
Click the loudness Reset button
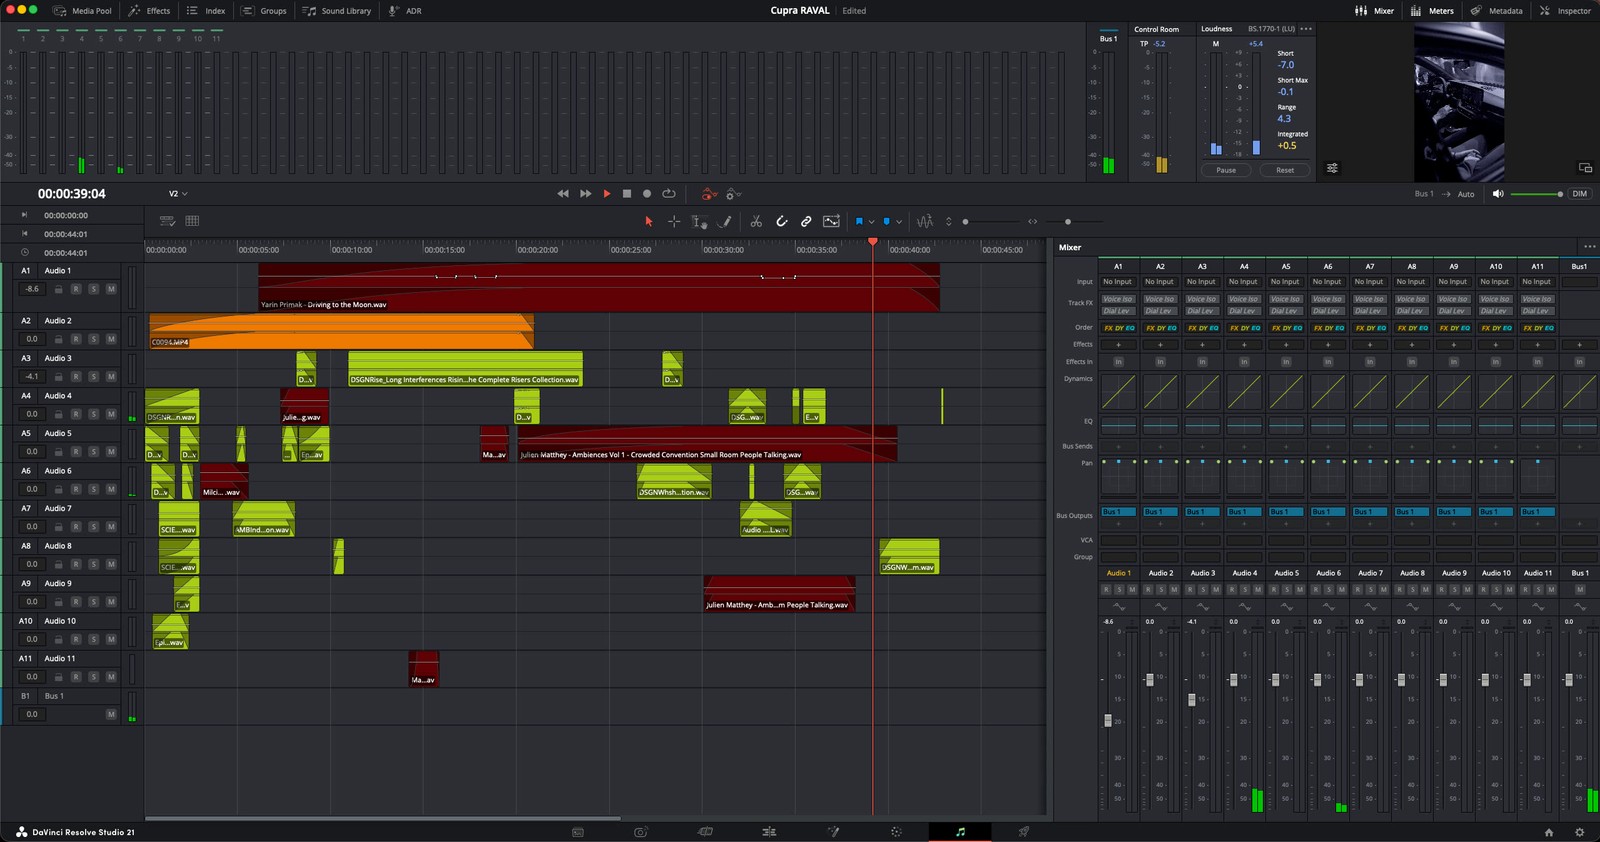(1285, 170)
